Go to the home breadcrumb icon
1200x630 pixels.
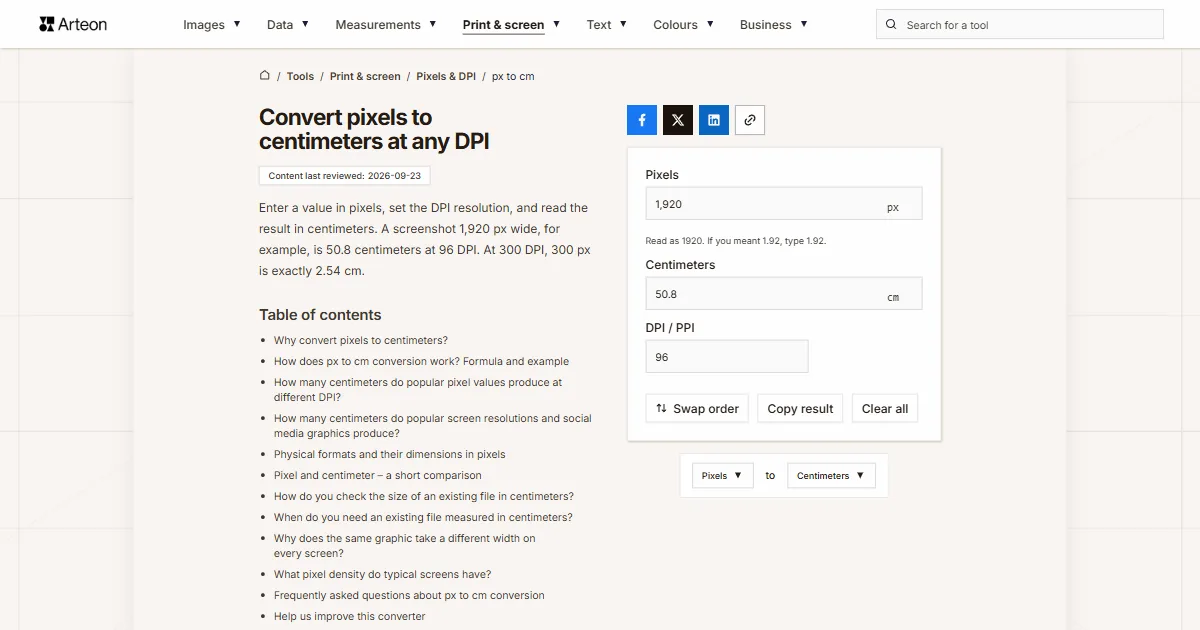tap(265, 75)
